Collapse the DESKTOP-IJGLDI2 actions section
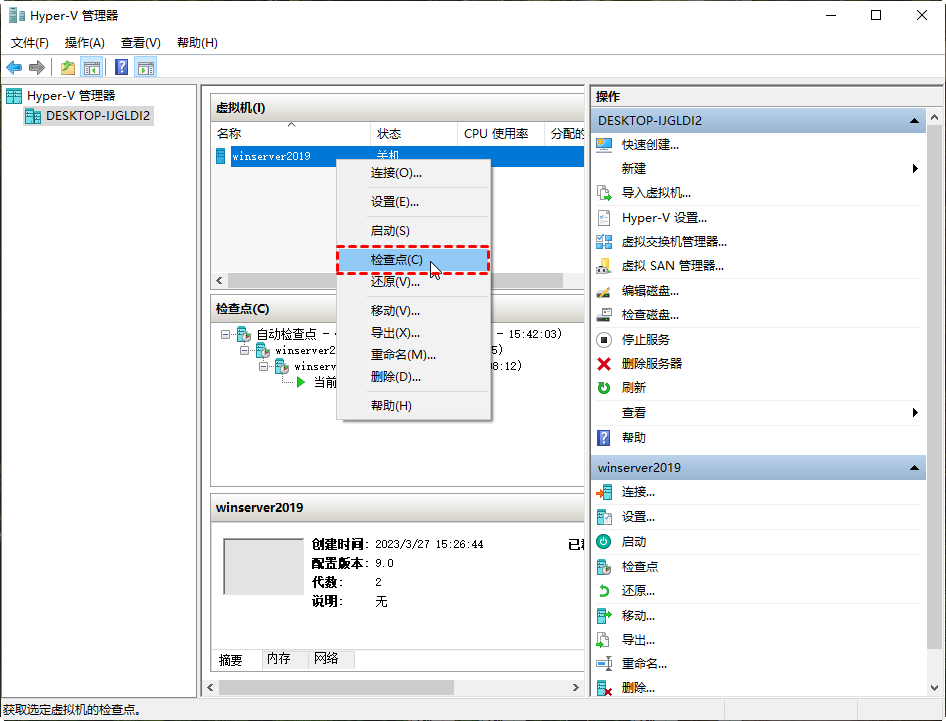Screen dimensions: 946x721 [913, 120]
